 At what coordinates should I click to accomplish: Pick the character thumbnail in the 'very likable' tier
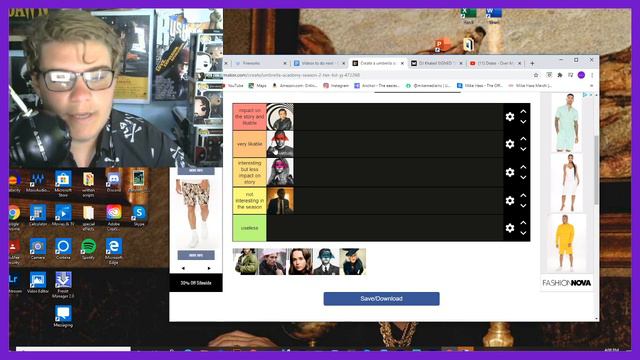280,144
